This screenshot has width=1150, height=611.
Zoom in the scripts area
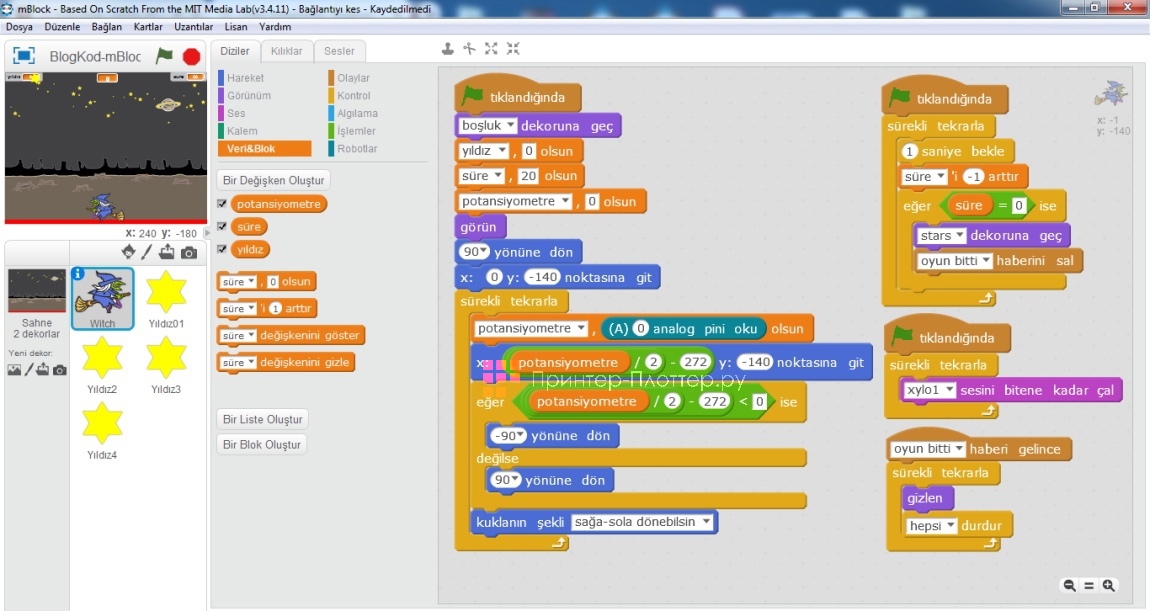pos(1108,586)
